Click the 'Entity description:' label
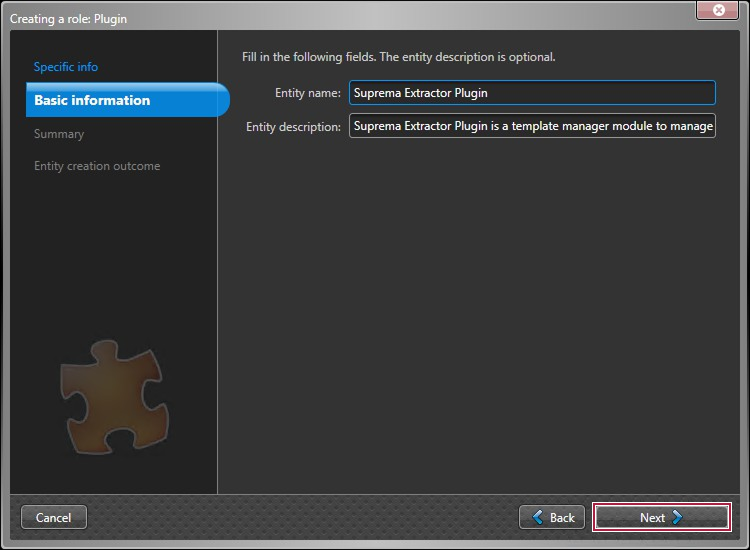The image size is (750, 550). tap(294, 127)
